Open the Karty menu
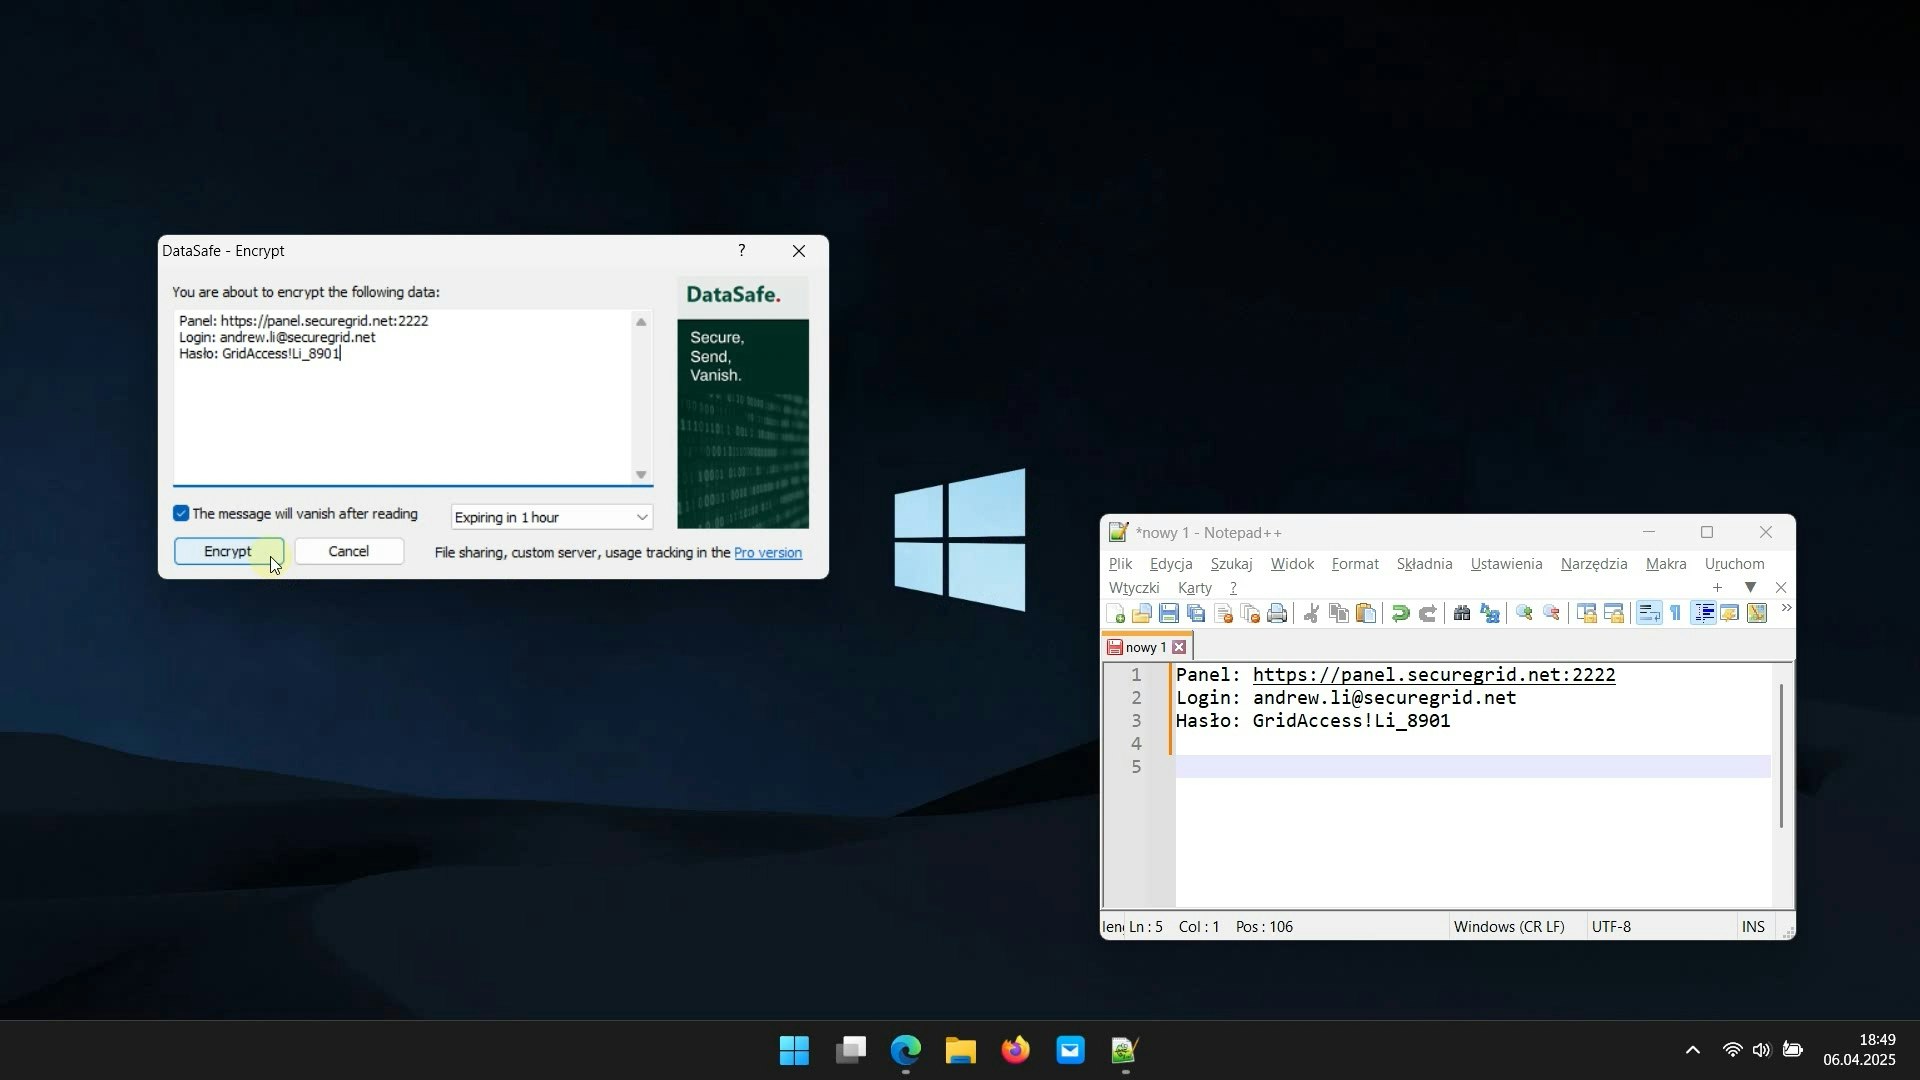The image size is (1920, 1080). (x=1195, y=588)
